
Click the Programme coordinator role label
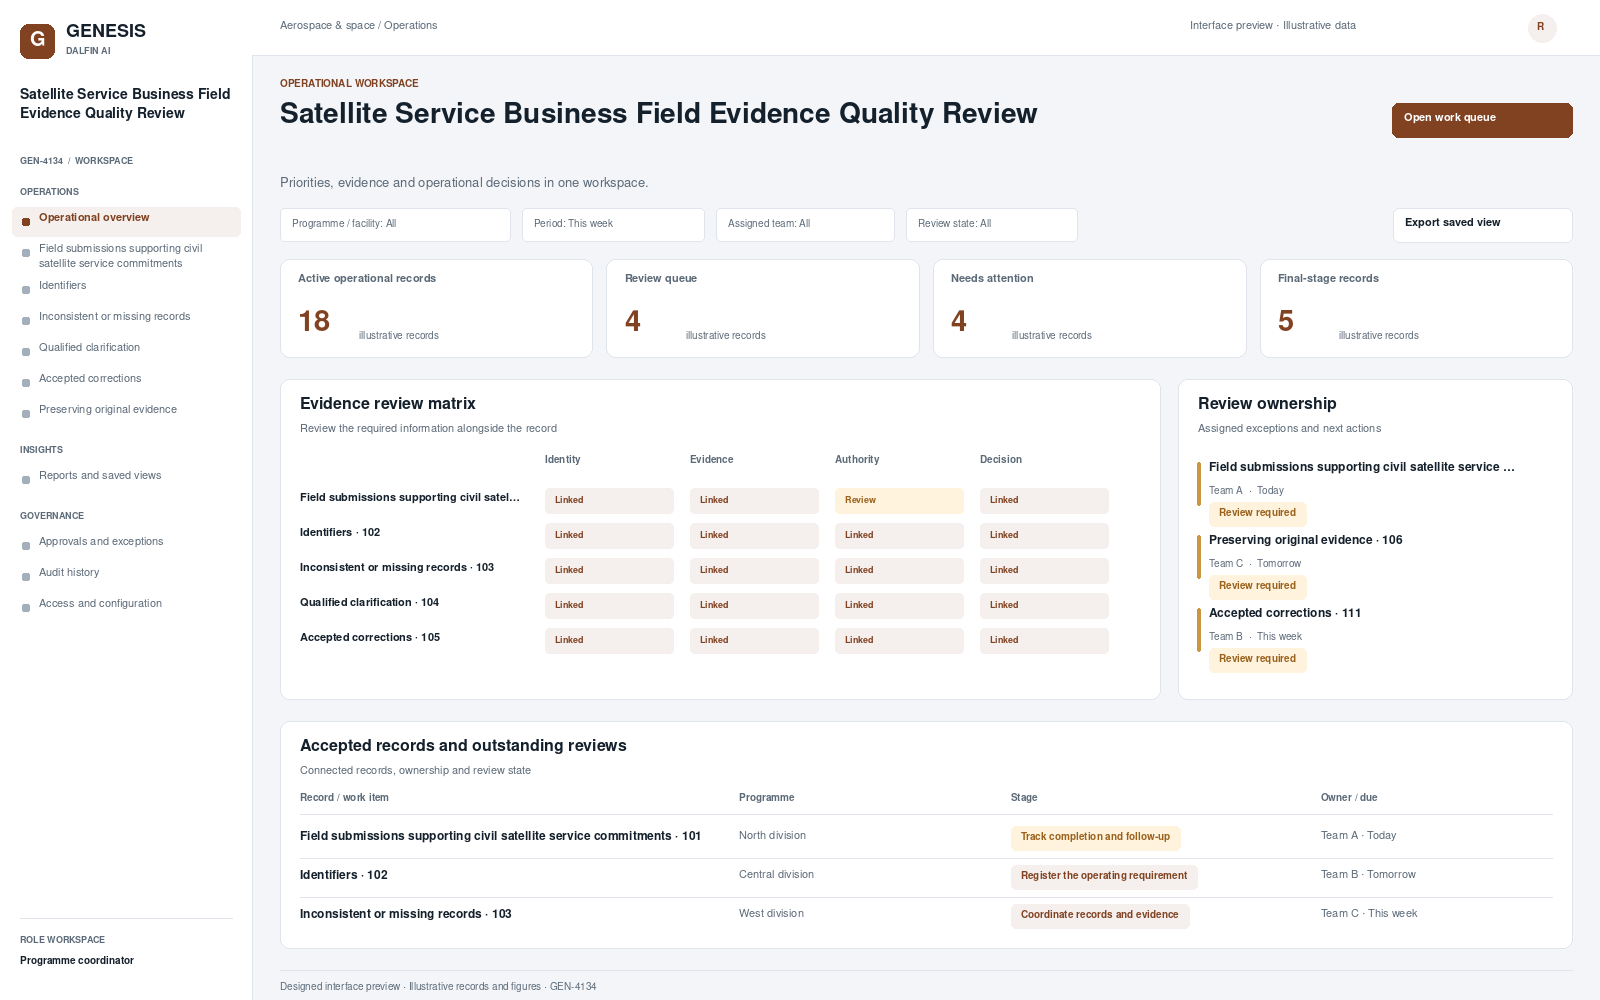coord(77,961)
